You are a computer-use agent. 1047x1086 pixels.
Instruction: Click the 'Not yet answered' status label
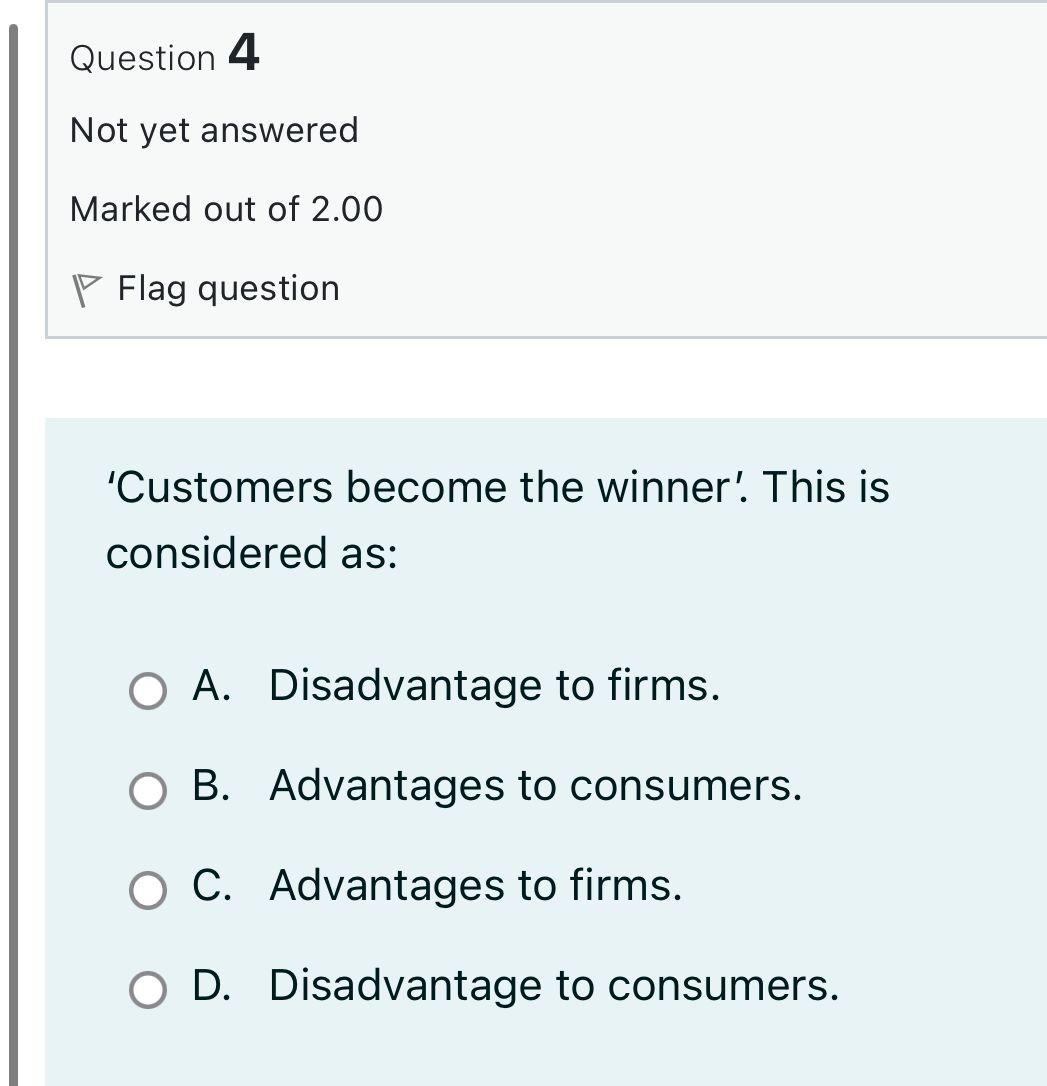(214, 129)
